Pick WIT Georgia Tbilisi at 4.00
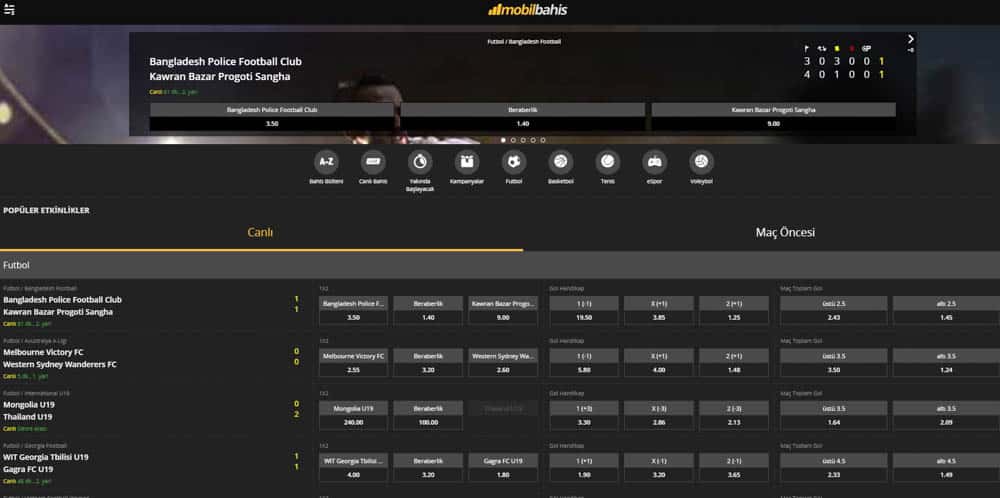This screenshot has width=1000, height=498. 353,467
